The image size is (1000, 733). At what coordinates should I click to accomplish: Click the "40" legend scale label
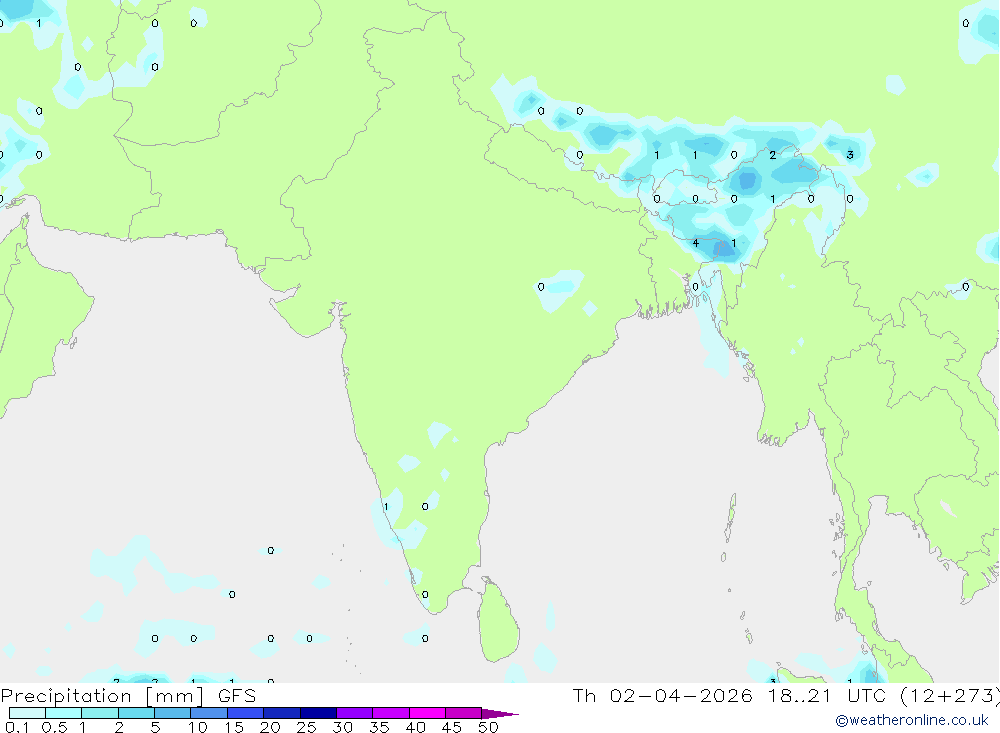(x=415, y=727)
